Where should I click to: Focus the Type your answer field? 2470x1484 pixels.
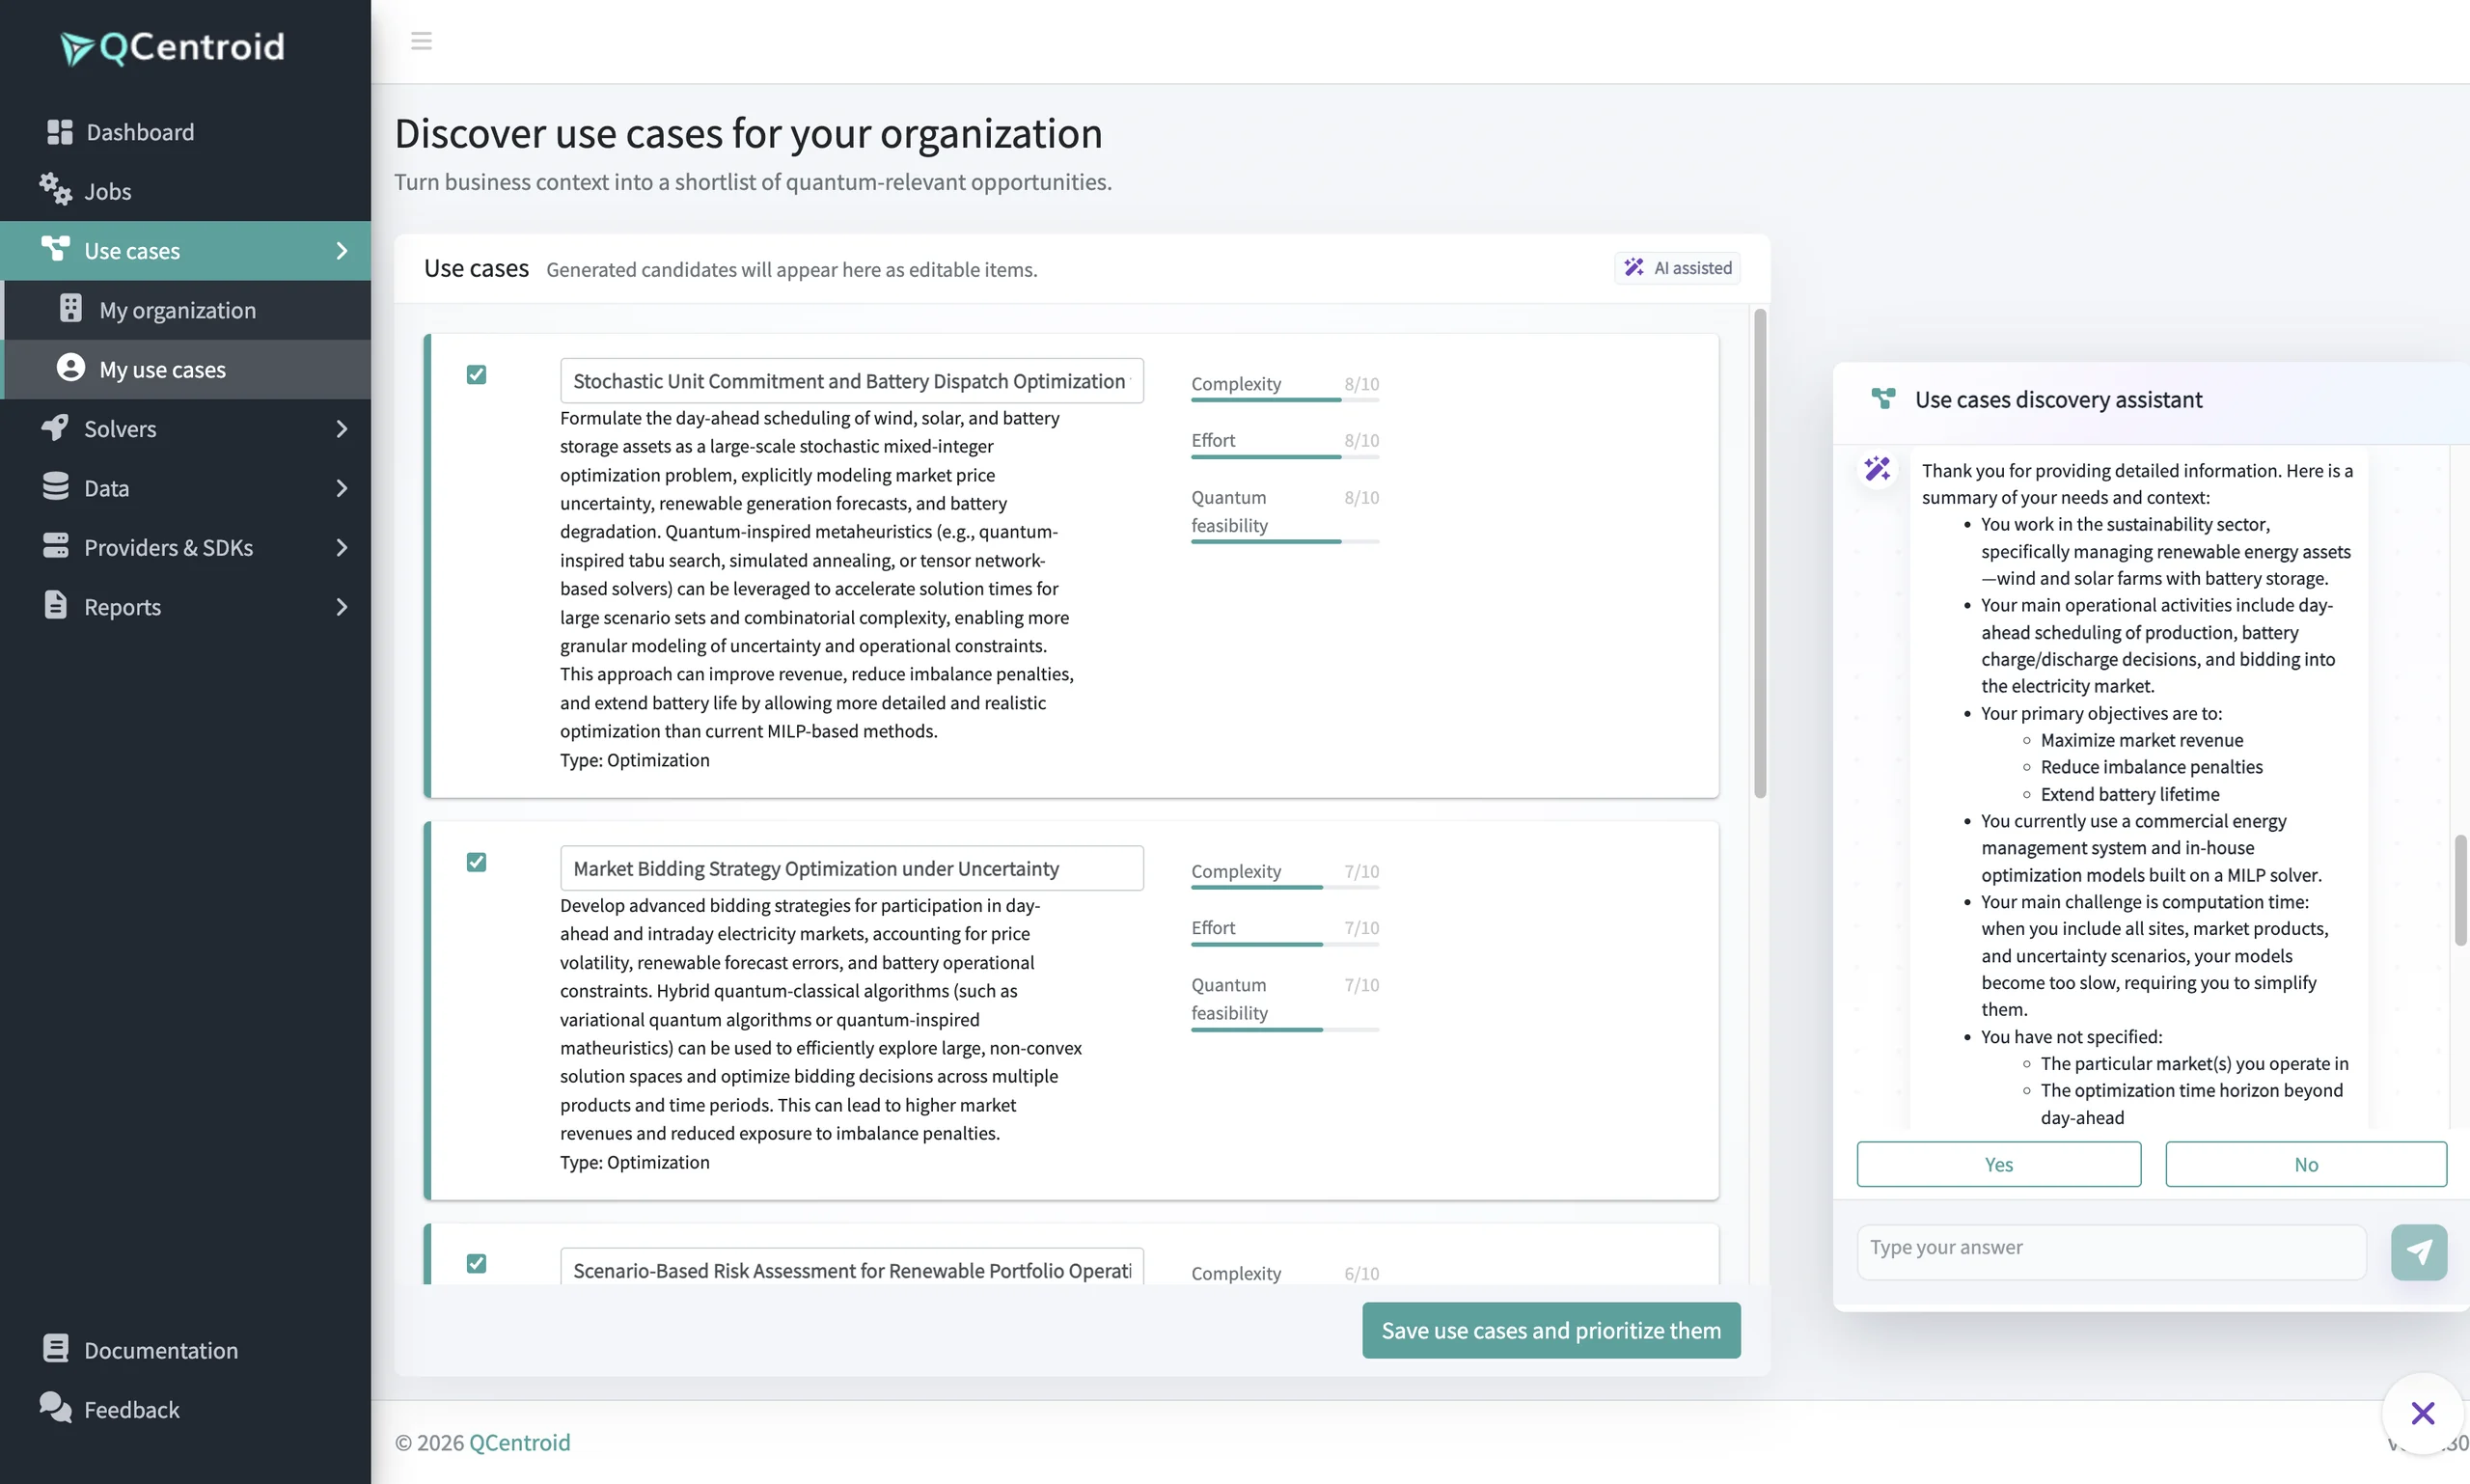(2111, 1252)
